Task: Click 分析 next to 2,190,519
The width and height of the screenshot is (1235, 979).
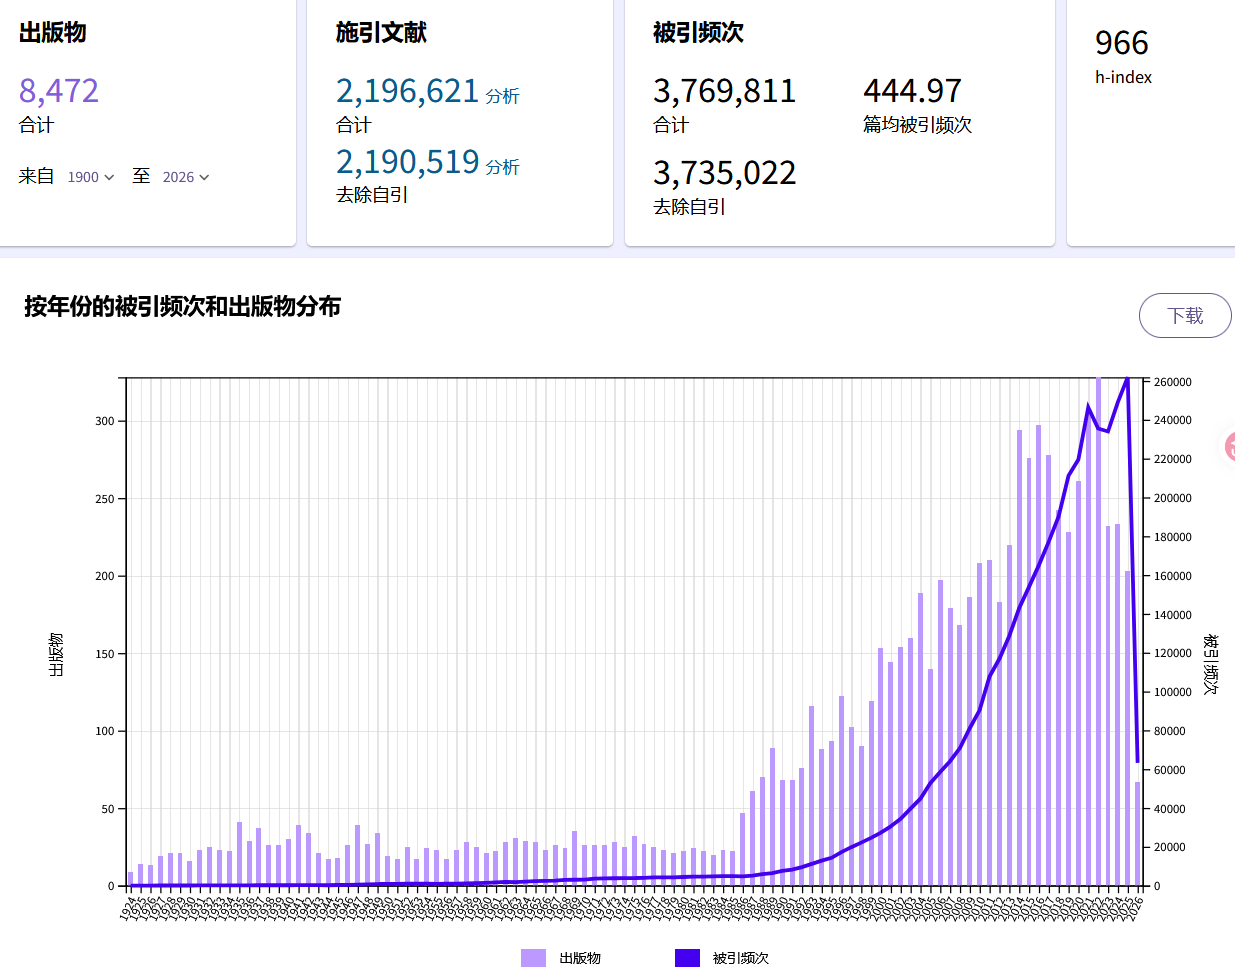Action: click(x=502, y=167)
